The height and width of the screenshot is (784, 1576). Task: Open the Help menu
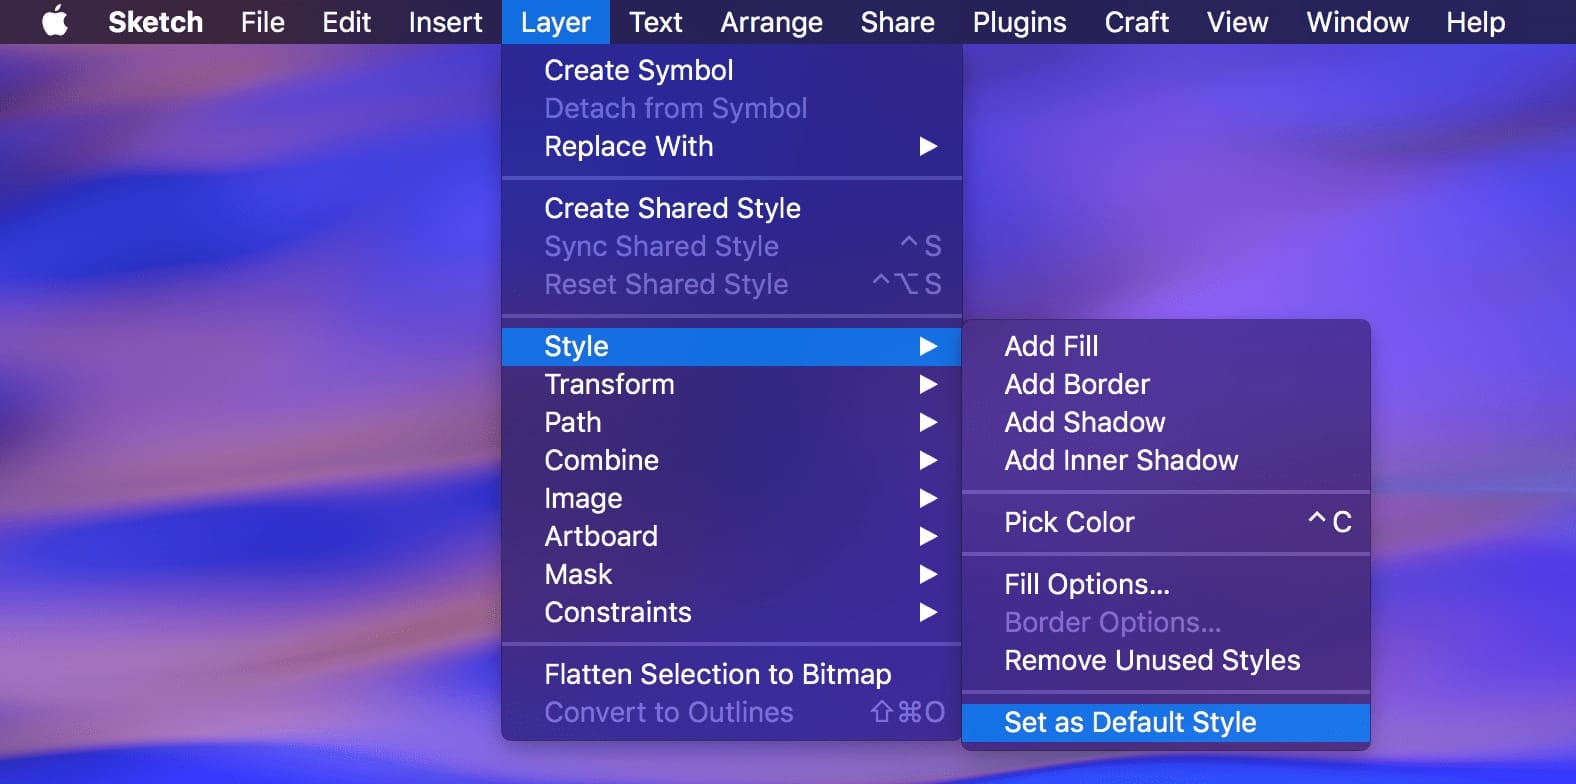[x=1476, y=21]
